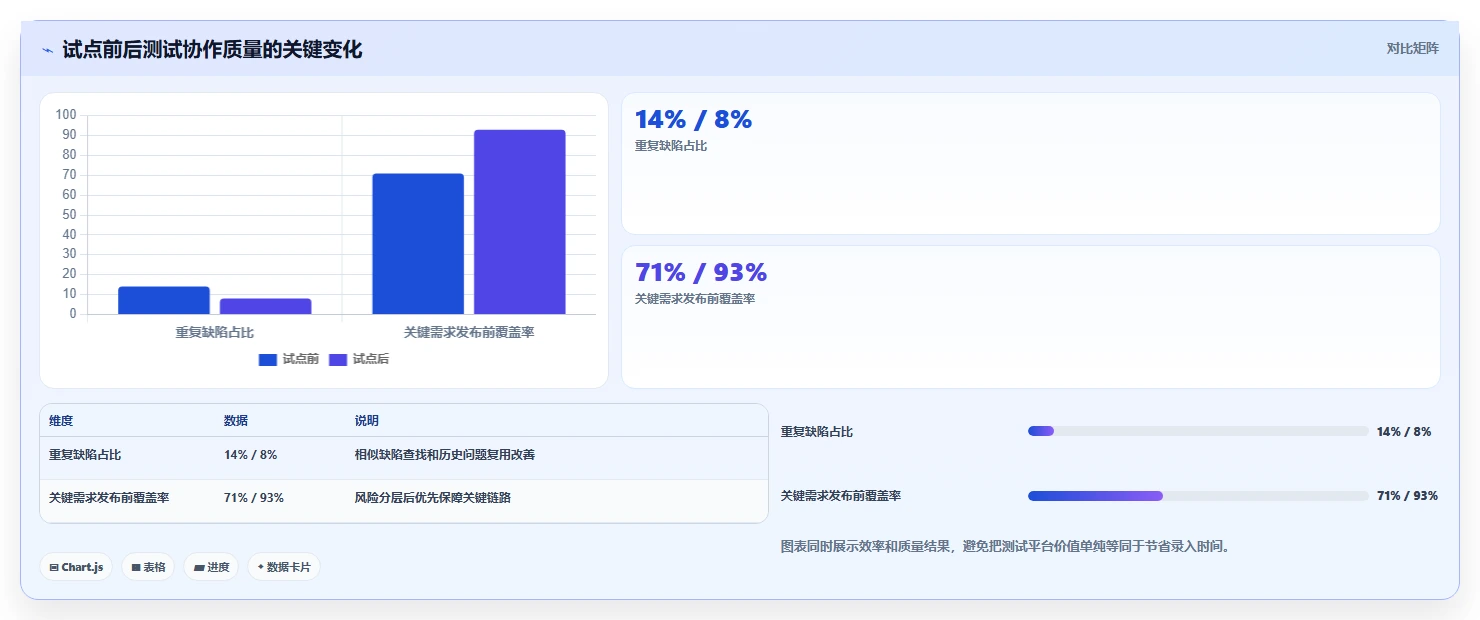Click the 维度 table column header

coord(61,421)
